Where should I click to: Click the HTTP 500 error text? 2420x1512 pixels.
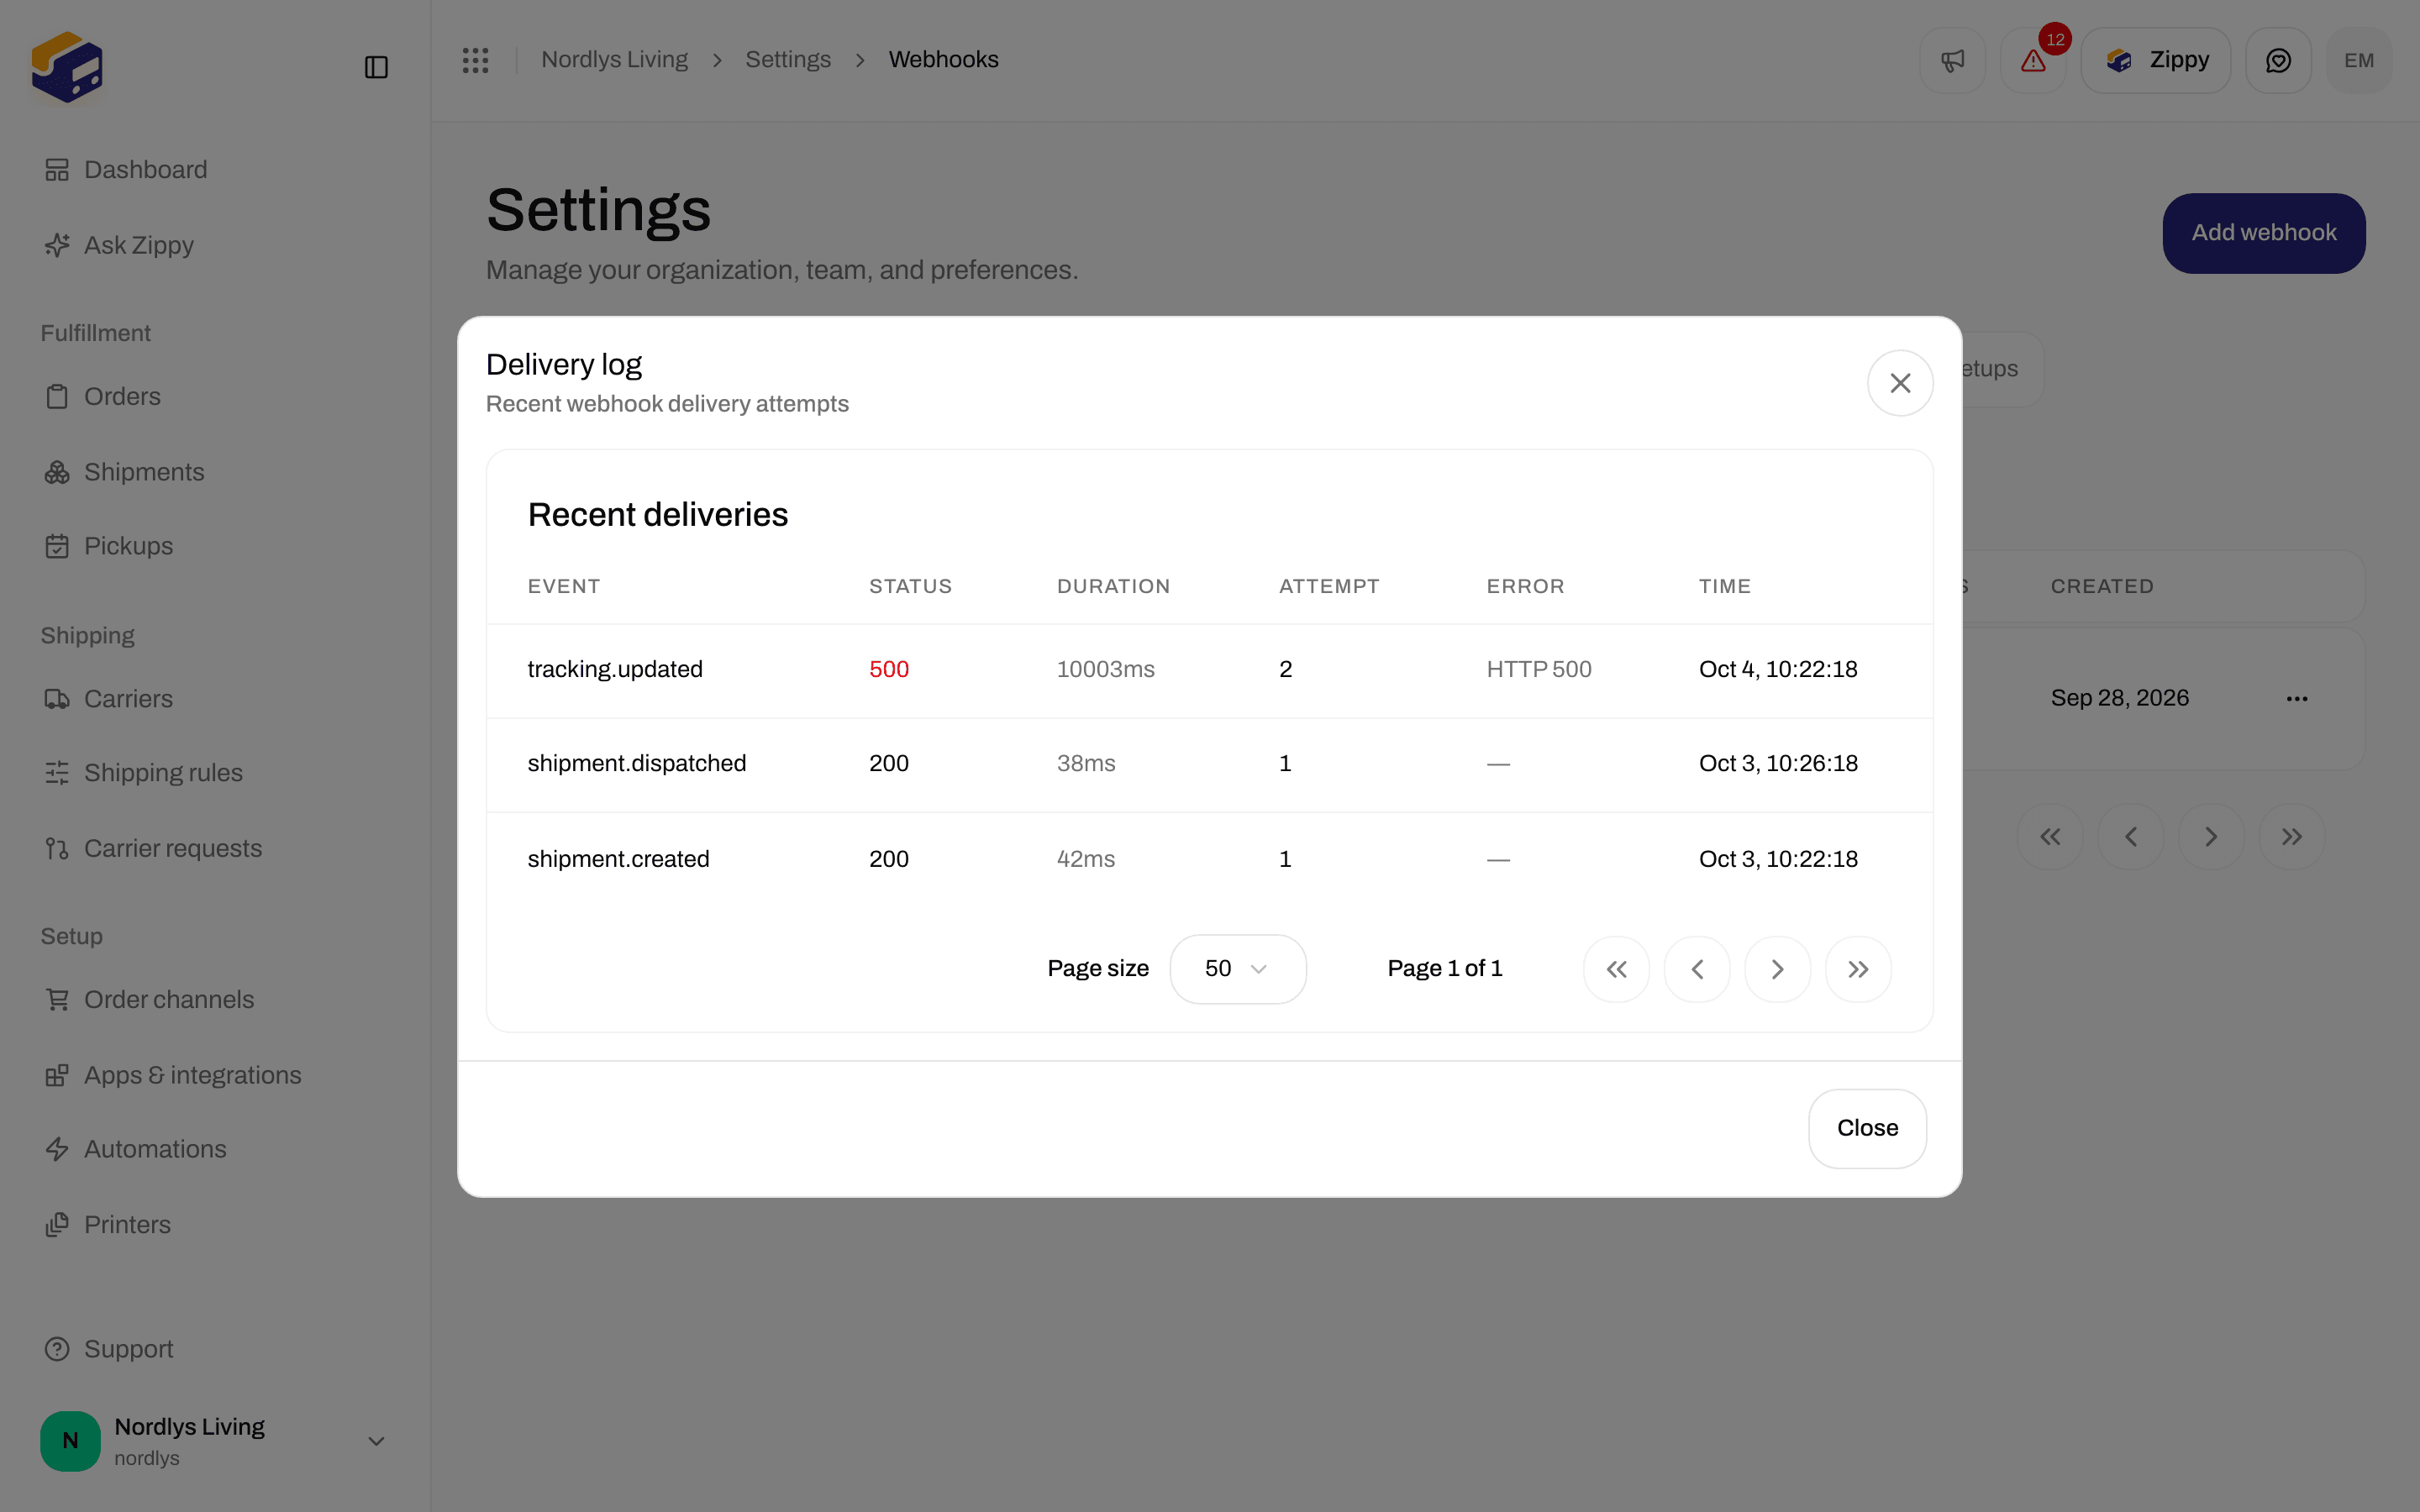[x=1539, y=670]
